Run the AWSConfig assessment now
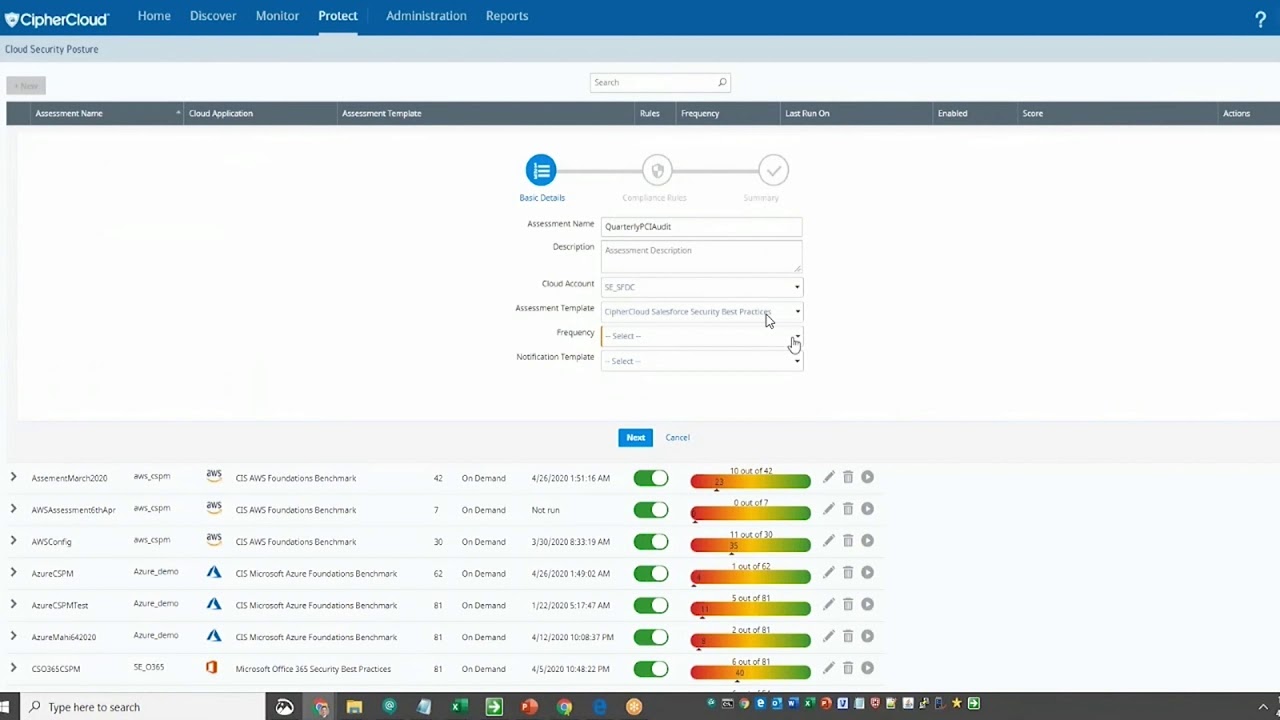This screenshot has height=720, width=1280. [x=867, y=541]
